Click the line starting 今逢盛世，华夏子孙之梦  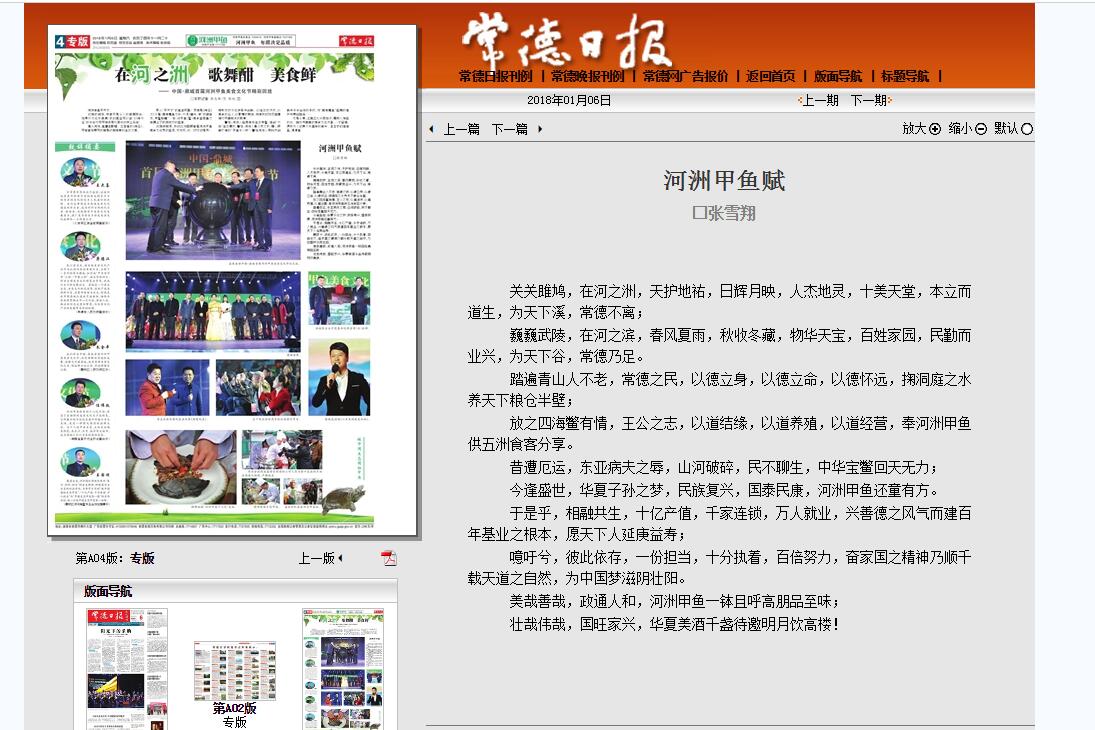(x=723, y=490)
